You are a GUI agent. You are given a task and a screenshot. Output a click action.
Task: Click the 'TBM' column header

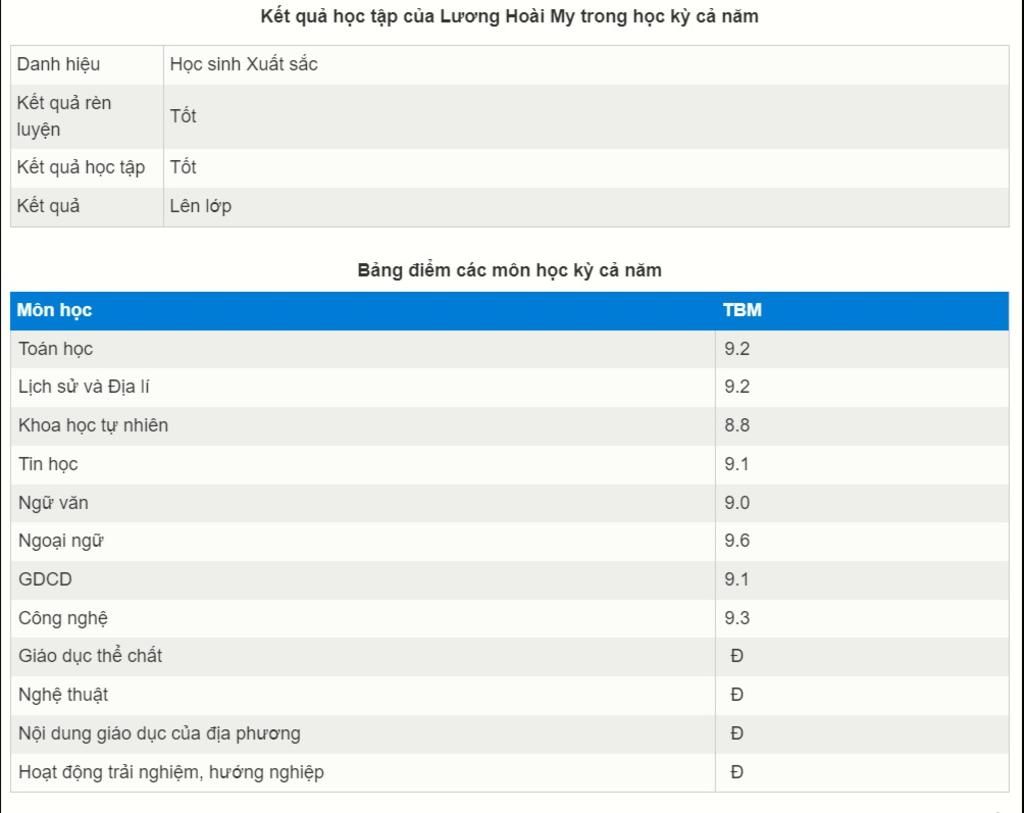(742, 310)
